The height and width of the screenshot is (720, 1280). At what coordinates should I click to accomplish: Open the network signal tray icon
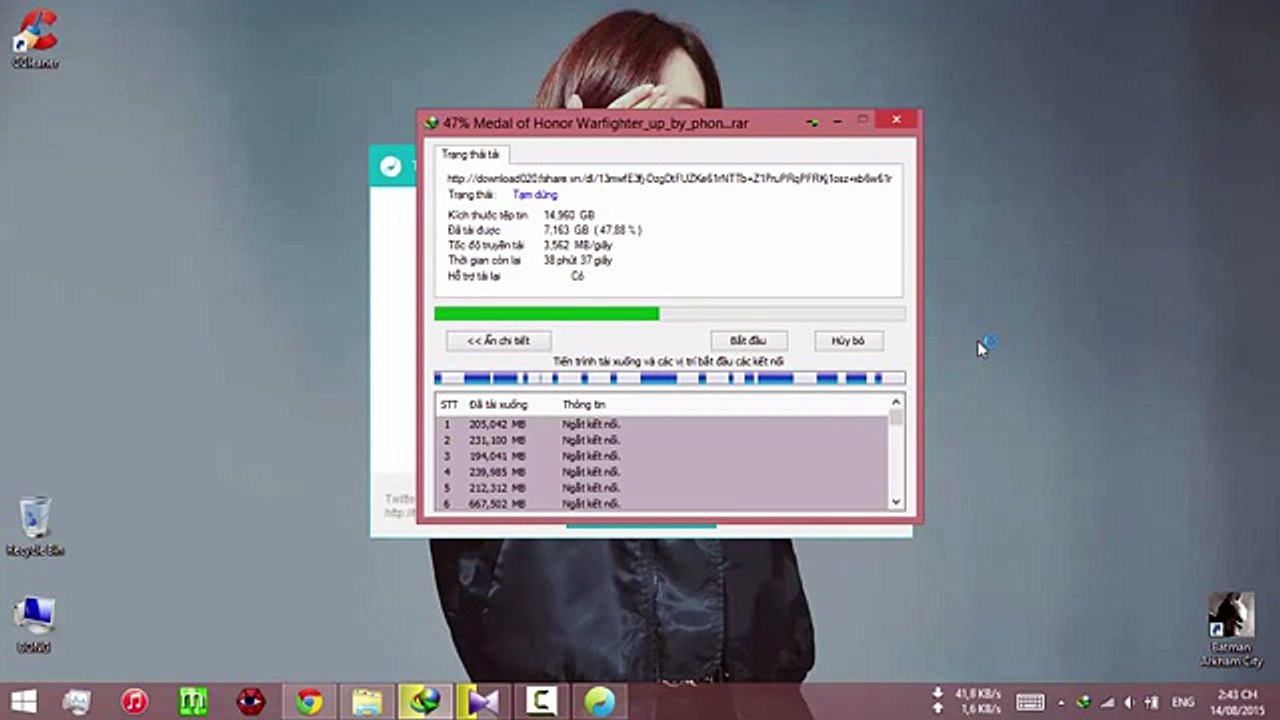point(1108,702)
